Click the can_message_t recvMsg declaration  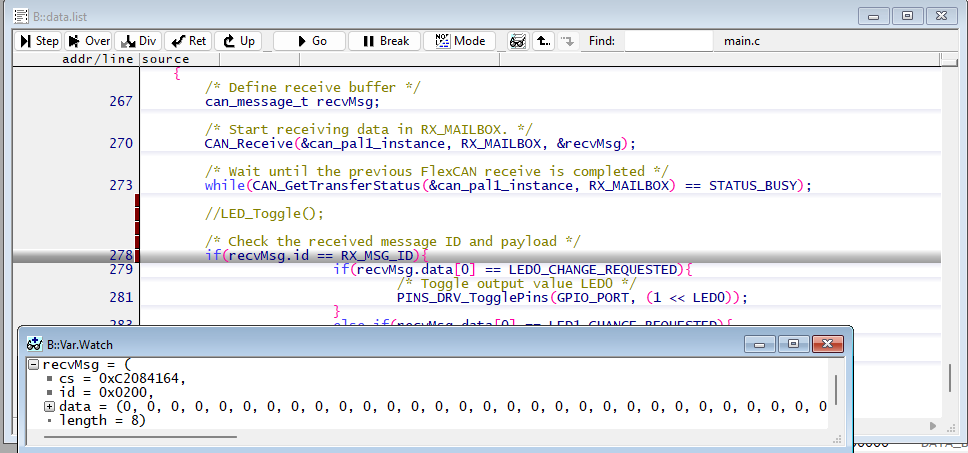click(x=293, y=101)
